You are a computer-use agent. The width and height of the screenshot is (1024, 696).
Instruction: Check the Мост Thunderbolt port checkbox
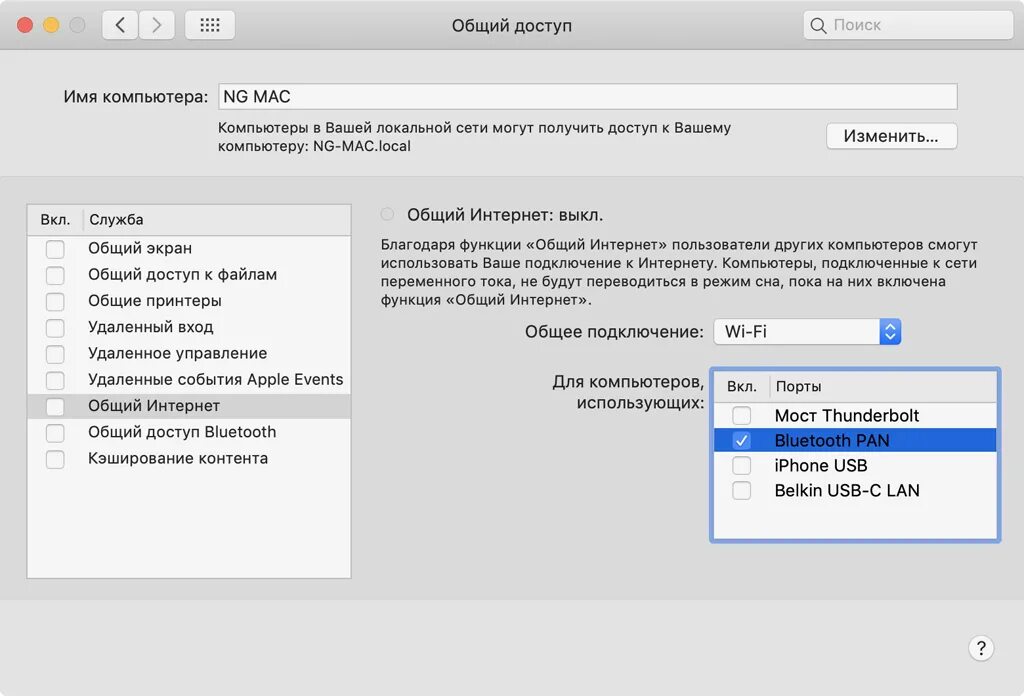click(x=741, y=416)
